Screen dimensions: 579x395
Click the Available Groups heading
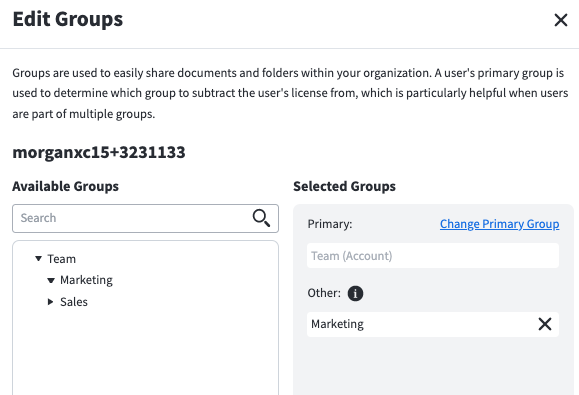(66, 186)
